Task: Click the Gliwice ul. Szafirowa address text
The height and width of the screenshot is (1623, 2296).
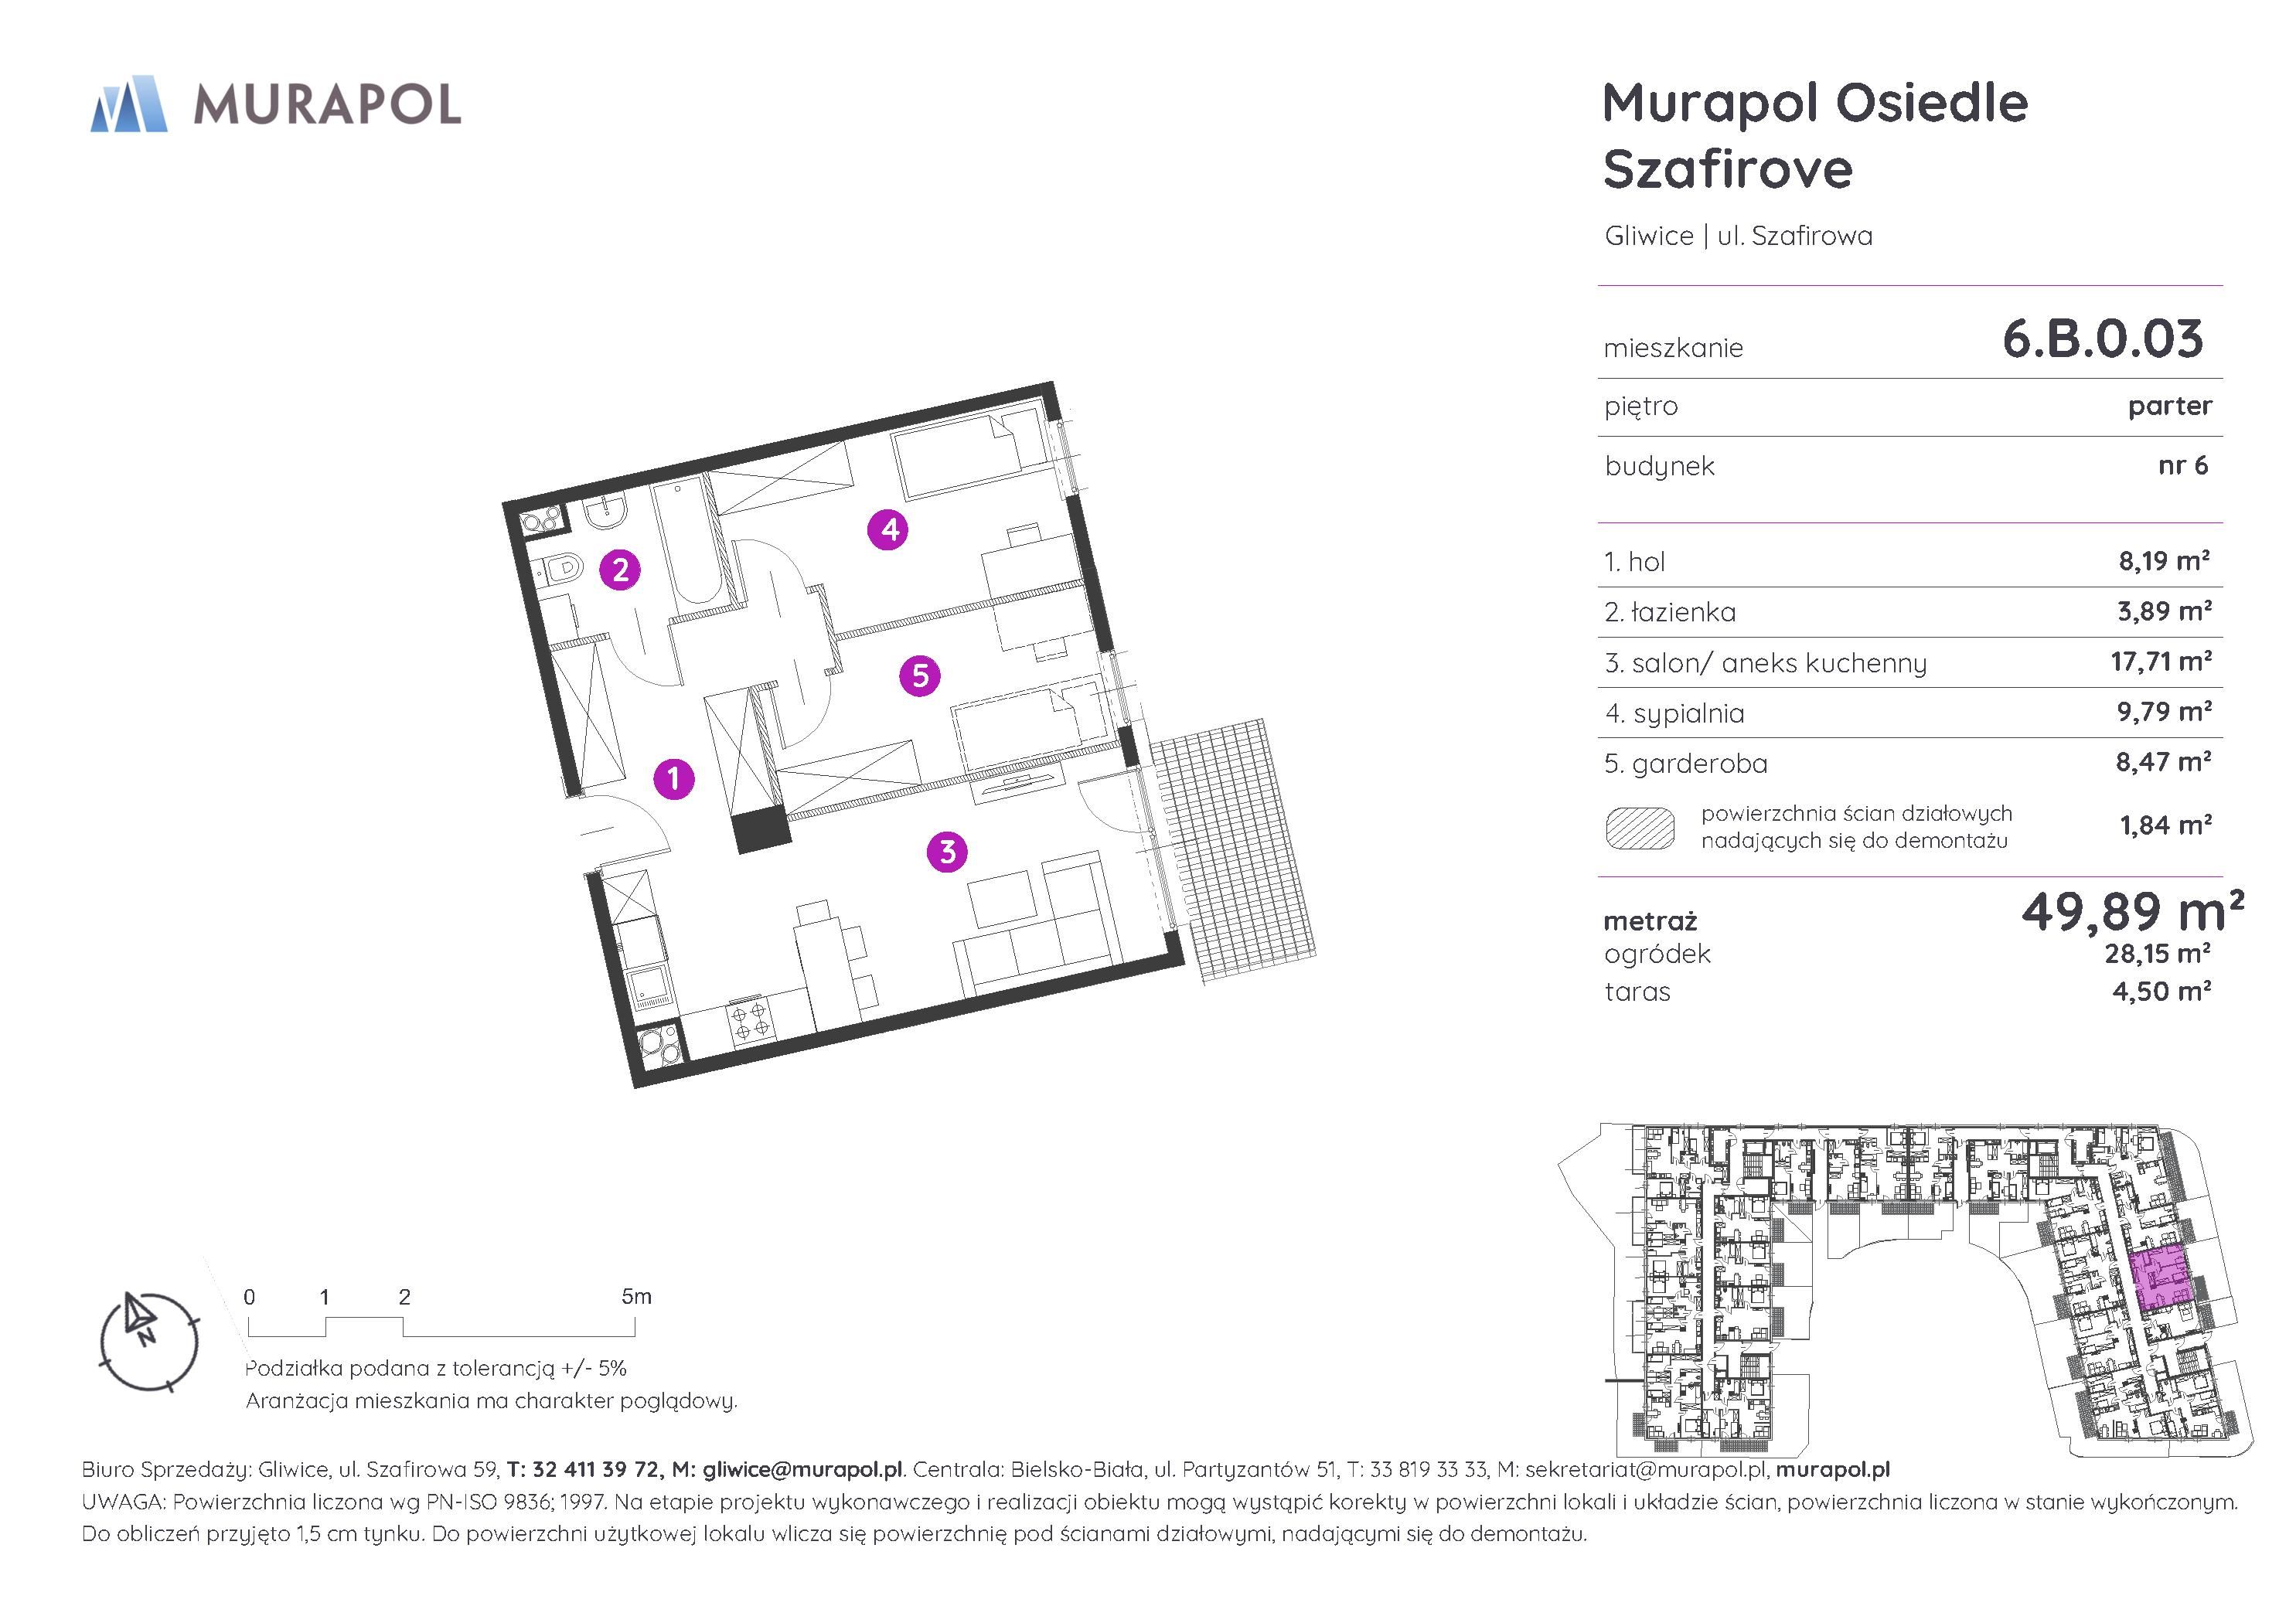Action: [x=1738, y=236]
